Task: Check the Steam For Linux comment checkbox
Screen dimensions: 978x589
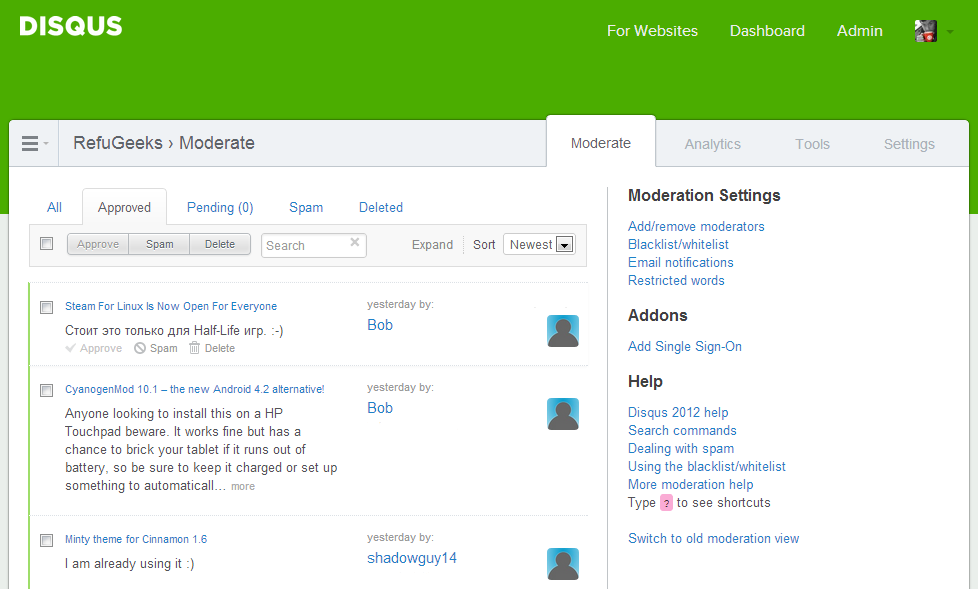Action: (47, 307)
